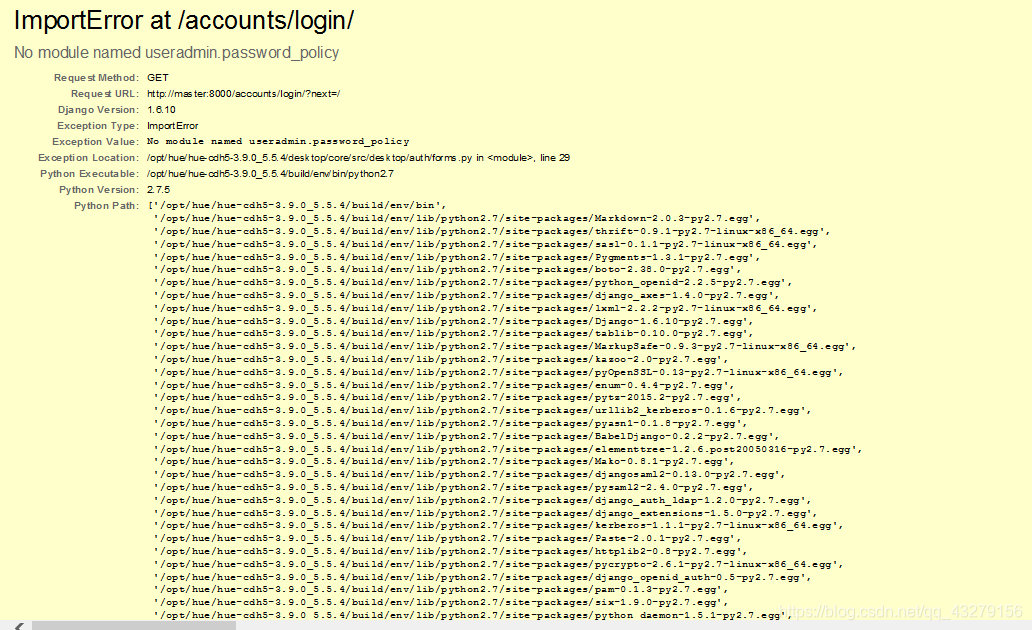Click the kazoo-2.0 egg path line
The image size is (1032, 630).
(x=441, y=359)
